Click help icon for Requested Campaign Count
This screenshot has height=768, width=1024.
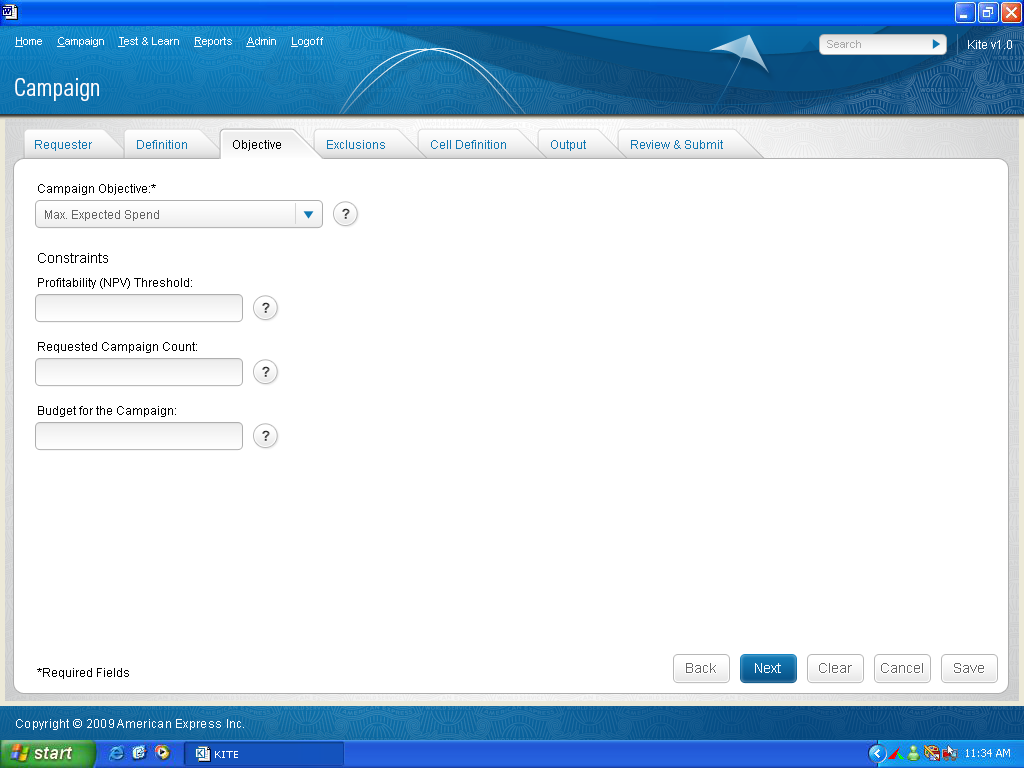(265, 372)
